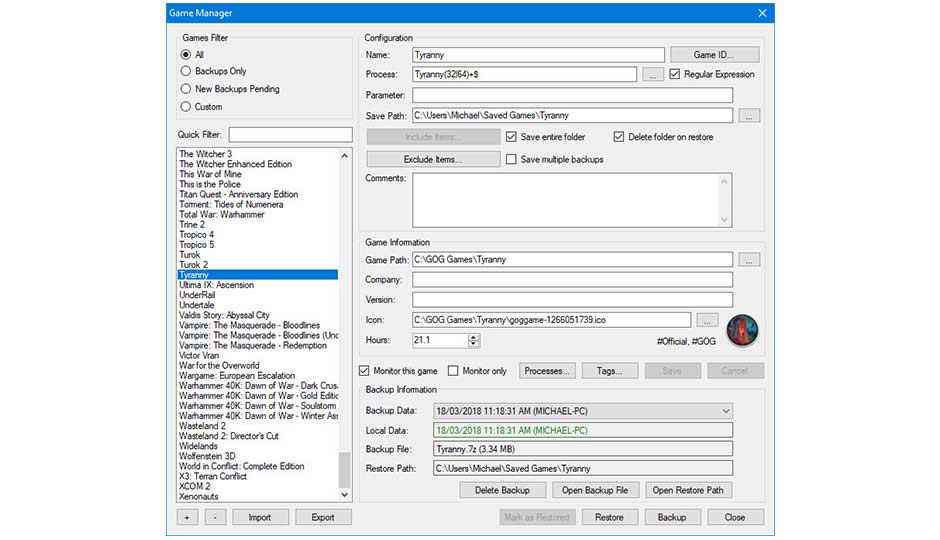Image resolution: width=940 pixels, height=540 pixels.
Task: Click the Tyranny game icon thumbnail
Action: [742, 330]
